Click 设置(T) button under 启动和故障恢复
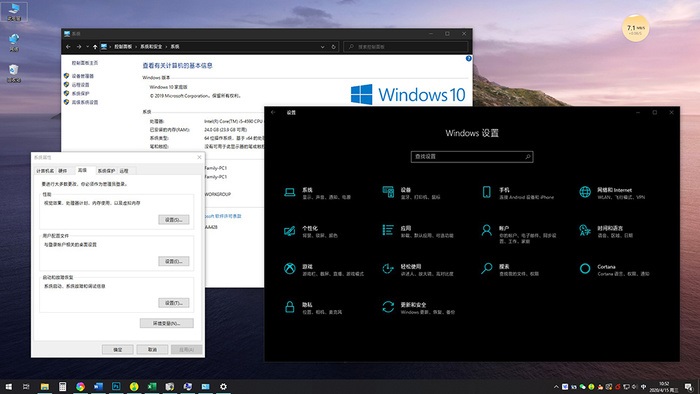This screenshot has height=394, width=700. (174, 303)
